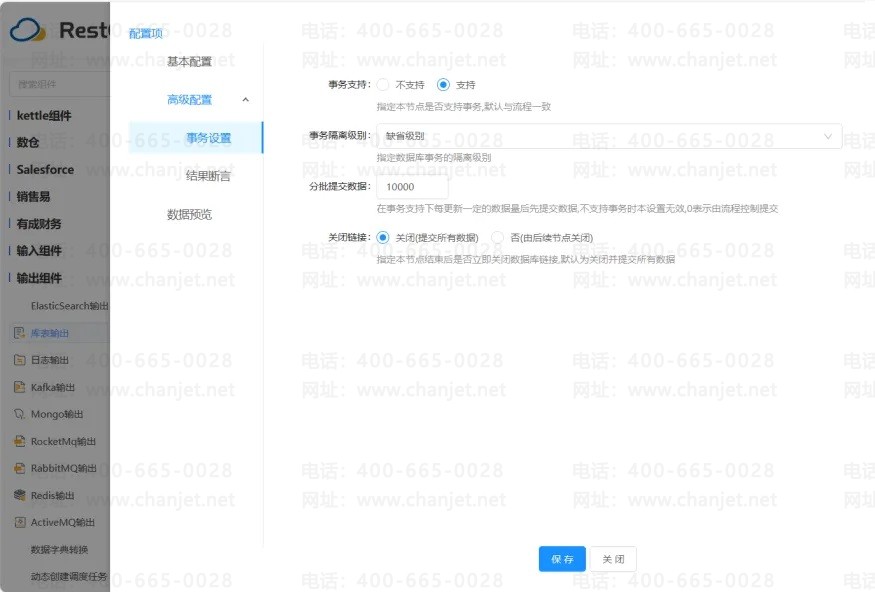The width and height of the screenshot is (875, 592).
Task: Select 动态创建调度任务 in component list
Action: point(69,576)
